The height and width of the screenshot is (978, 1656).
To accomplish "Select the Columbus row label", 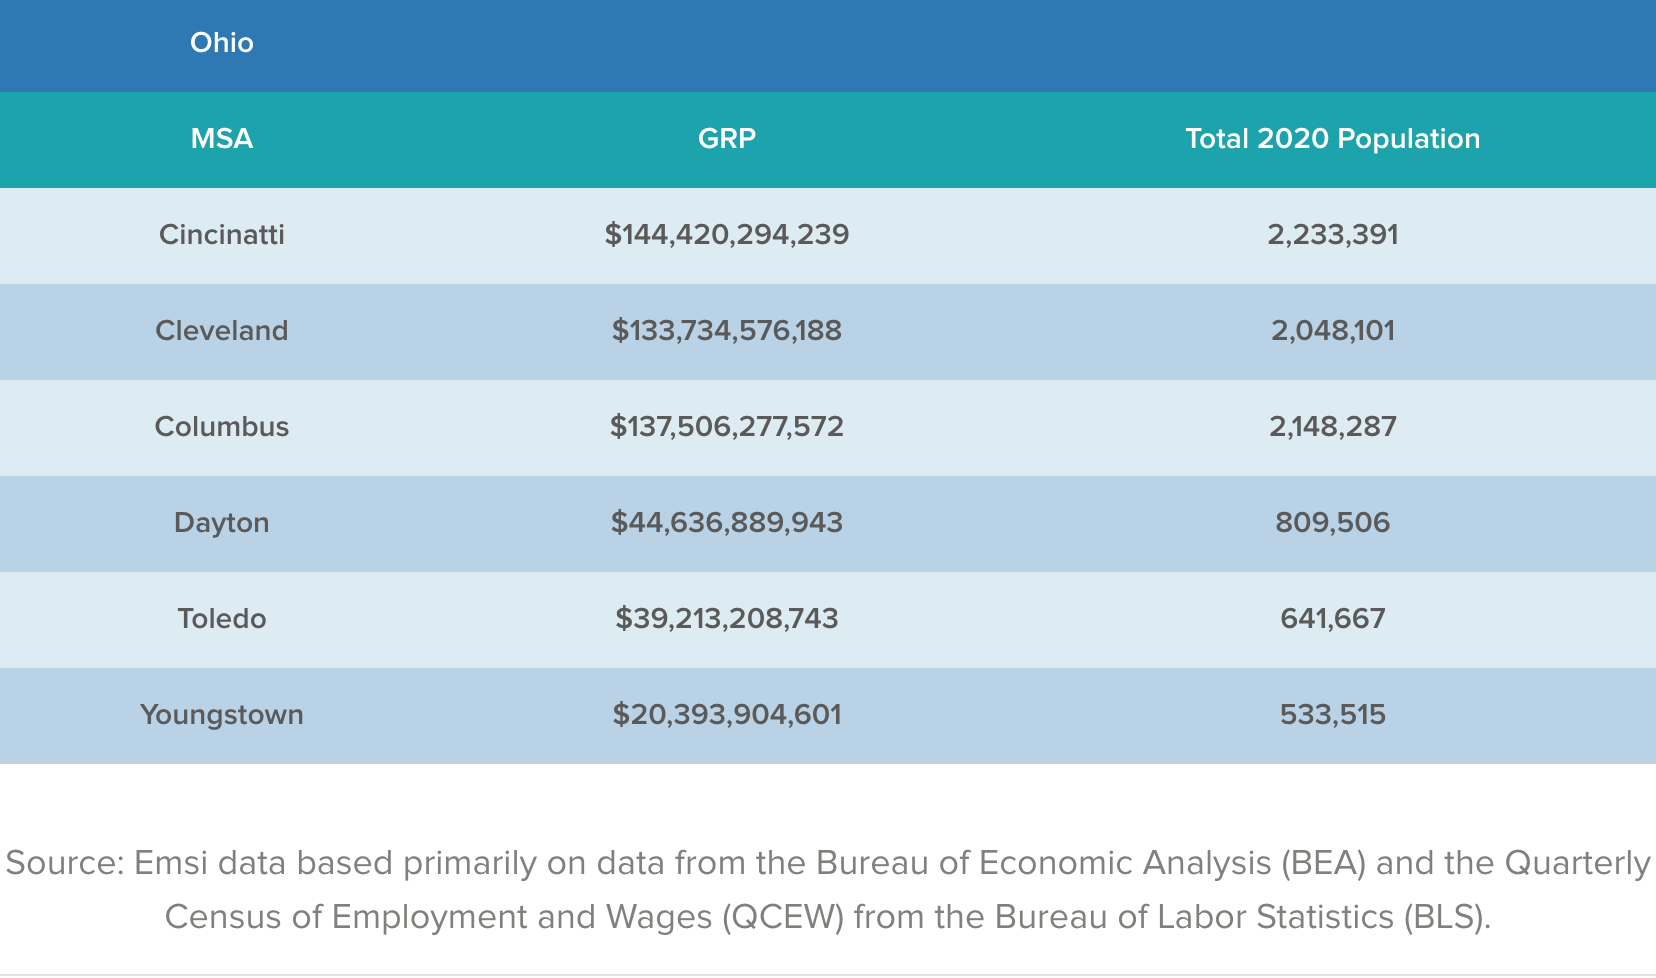I will click(x=222, y=427).
